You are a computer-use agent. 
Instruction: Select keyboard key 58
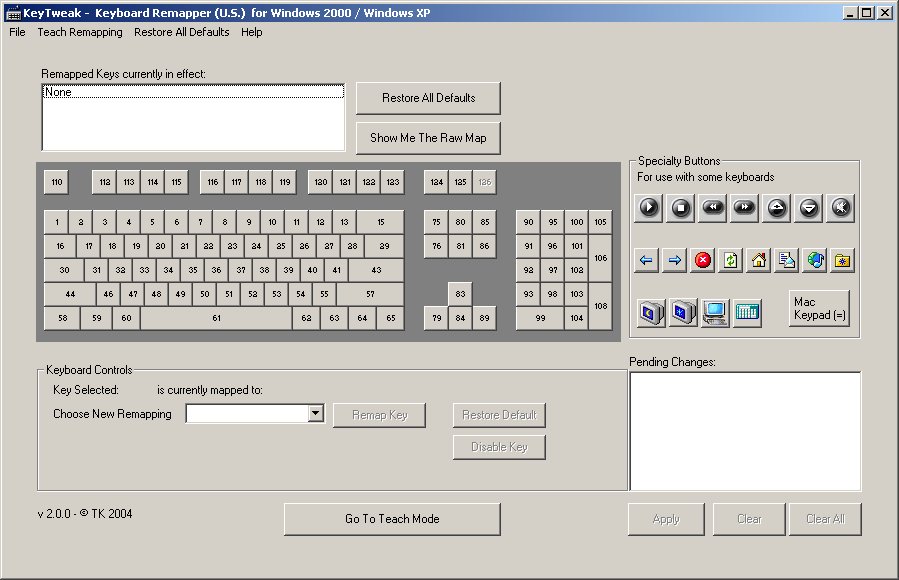(62, 318)
